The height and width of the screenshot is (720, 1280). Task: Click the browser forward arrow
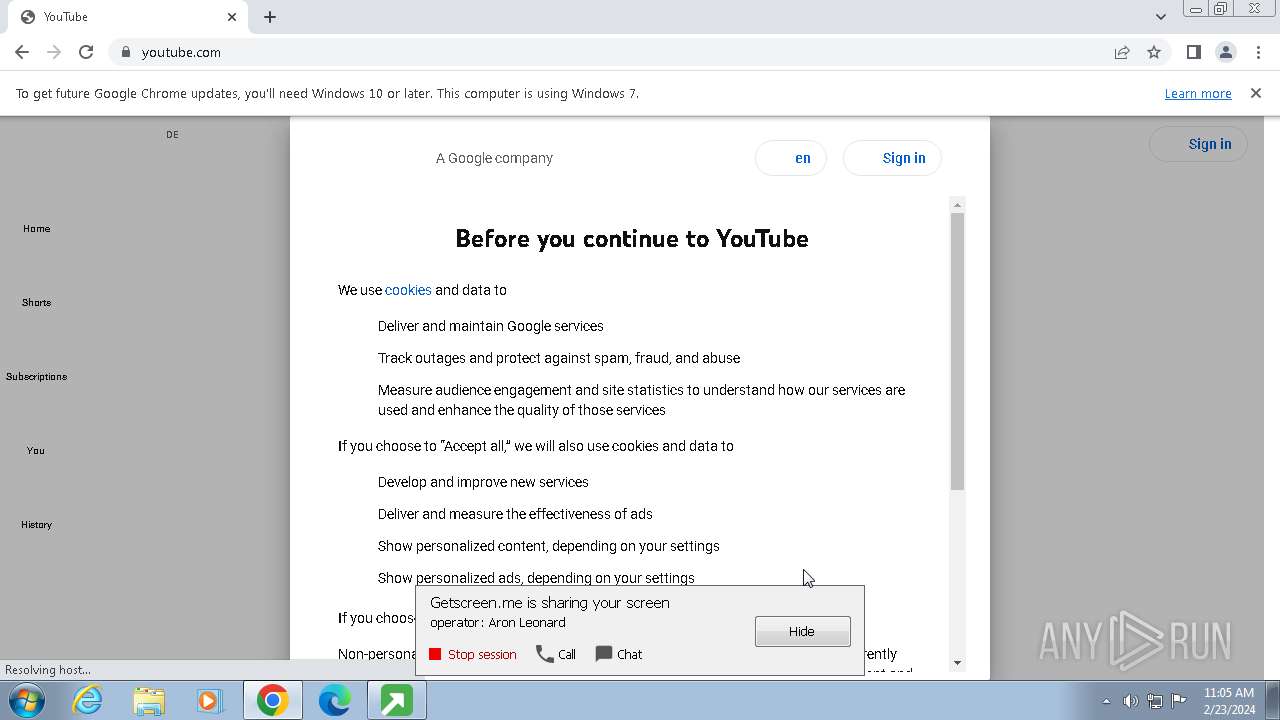[x=54, y=52]
